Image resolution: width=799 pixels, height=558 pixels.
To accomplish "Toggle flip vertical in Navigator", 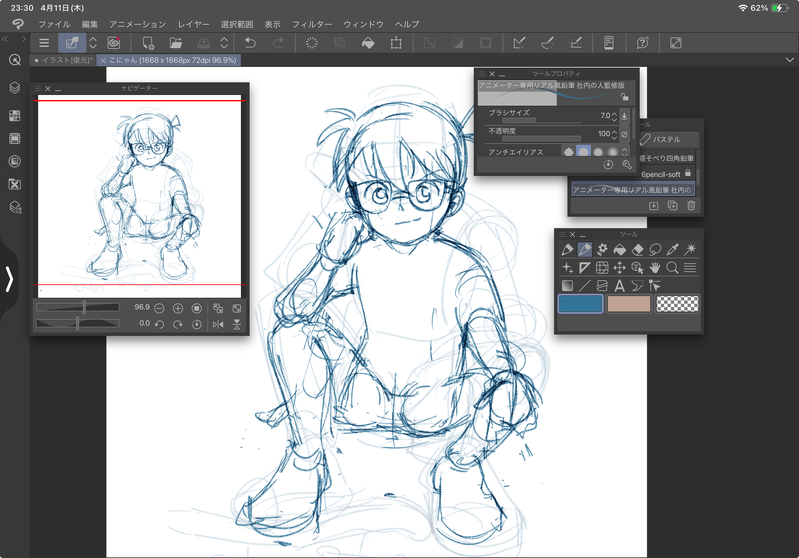I will [x=237, y=324].
